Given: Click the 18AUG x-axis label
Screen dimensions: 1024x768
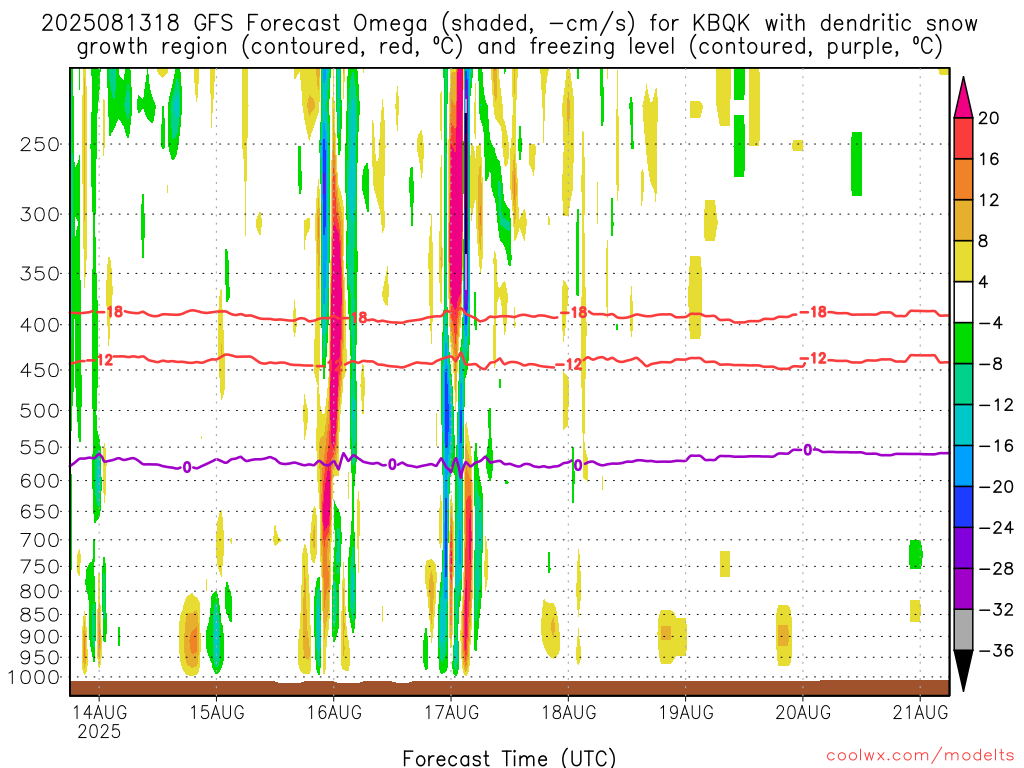Looking at the screenshot, I should click(x=568, y=712).
